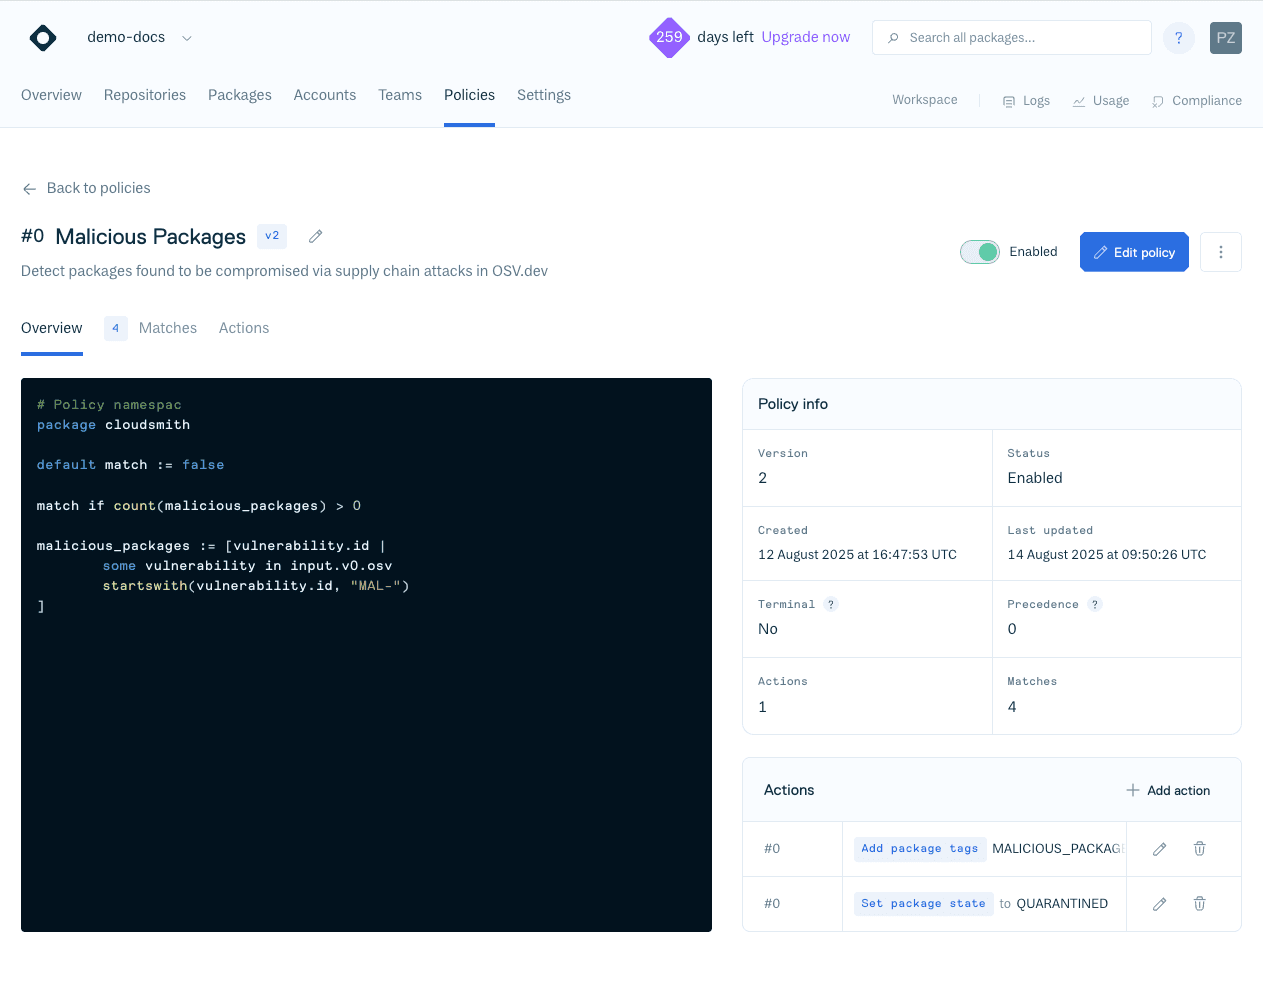Click the PZ user avatar

click(1225, 38)
